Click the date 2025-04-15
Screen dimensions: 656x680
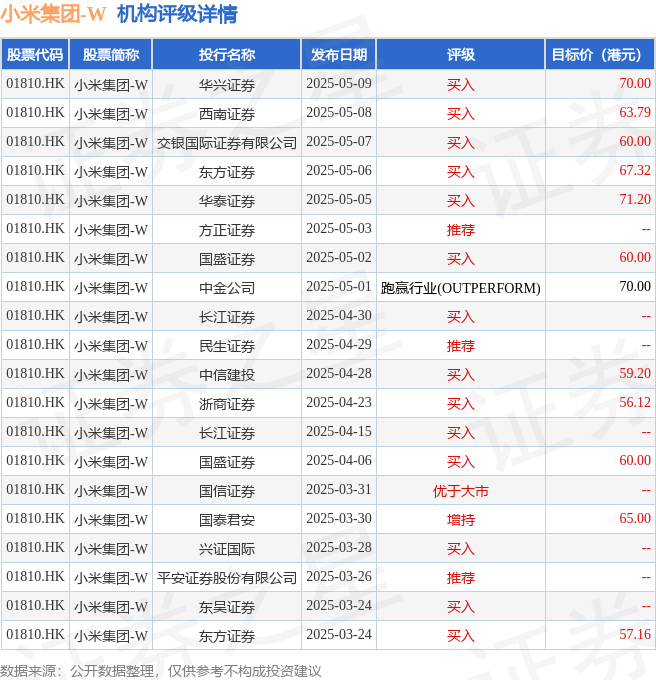339,432
